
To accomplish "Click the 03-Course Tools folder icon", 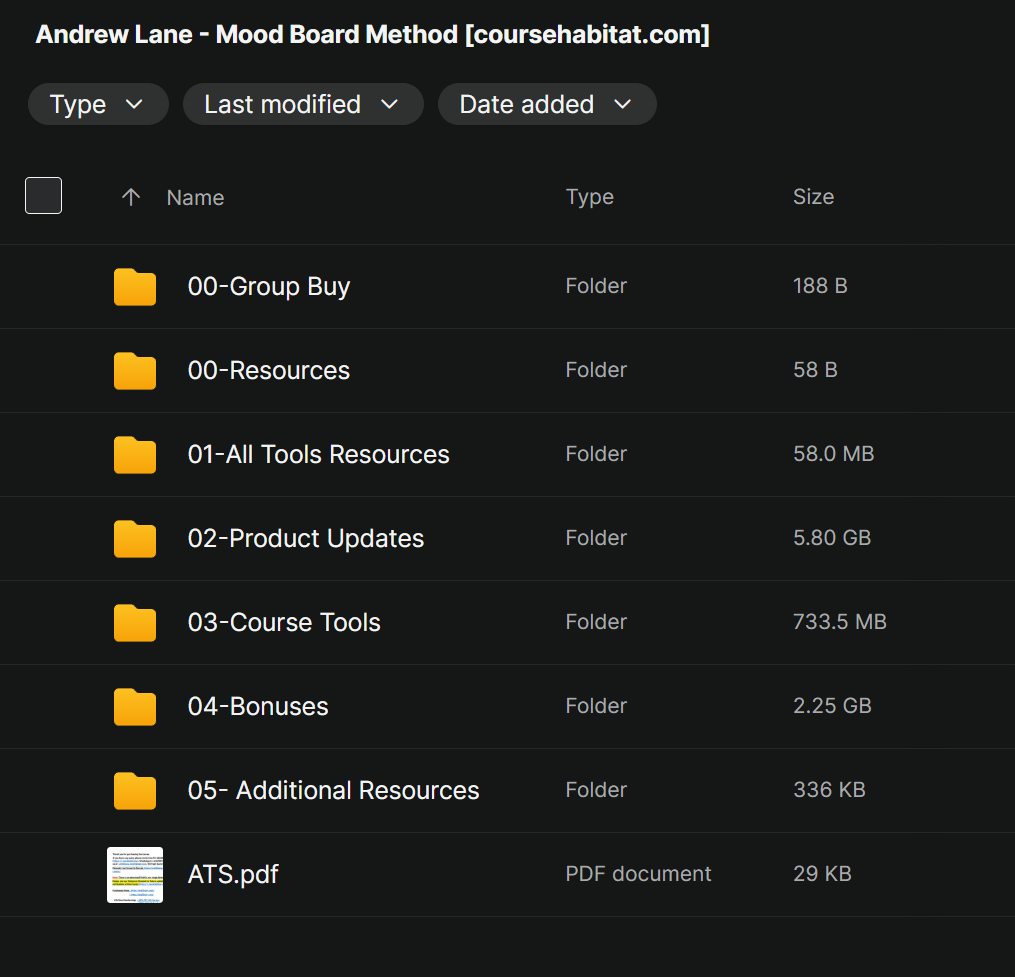I will tap(135, 623).
